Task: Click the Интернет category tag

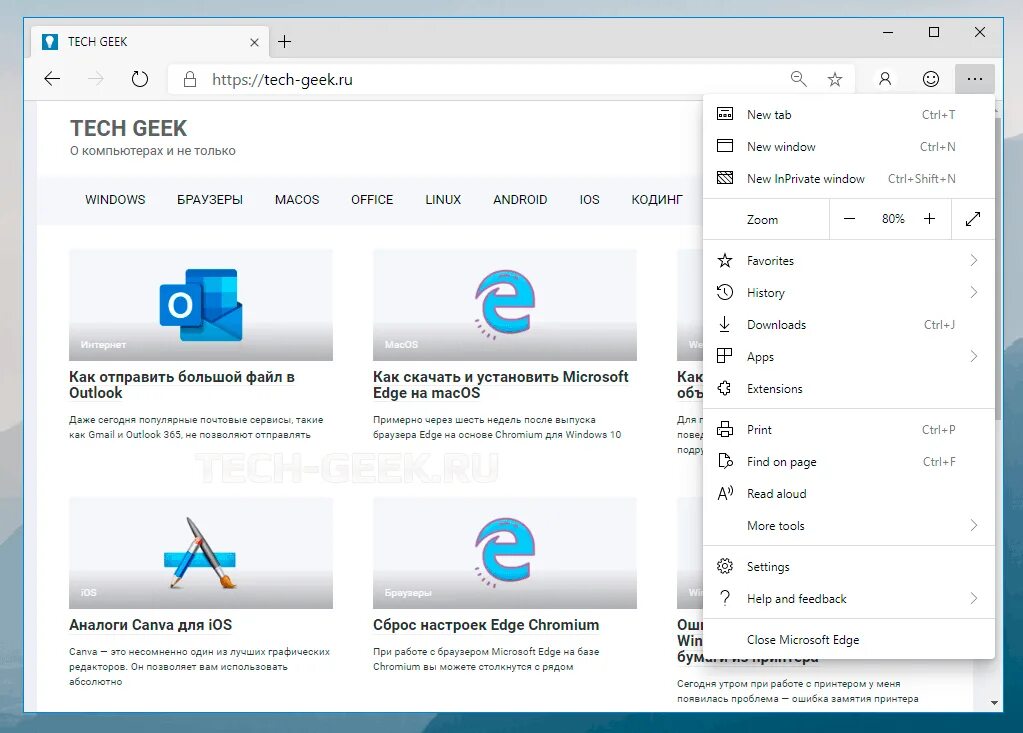Action: tap(103, 344)
